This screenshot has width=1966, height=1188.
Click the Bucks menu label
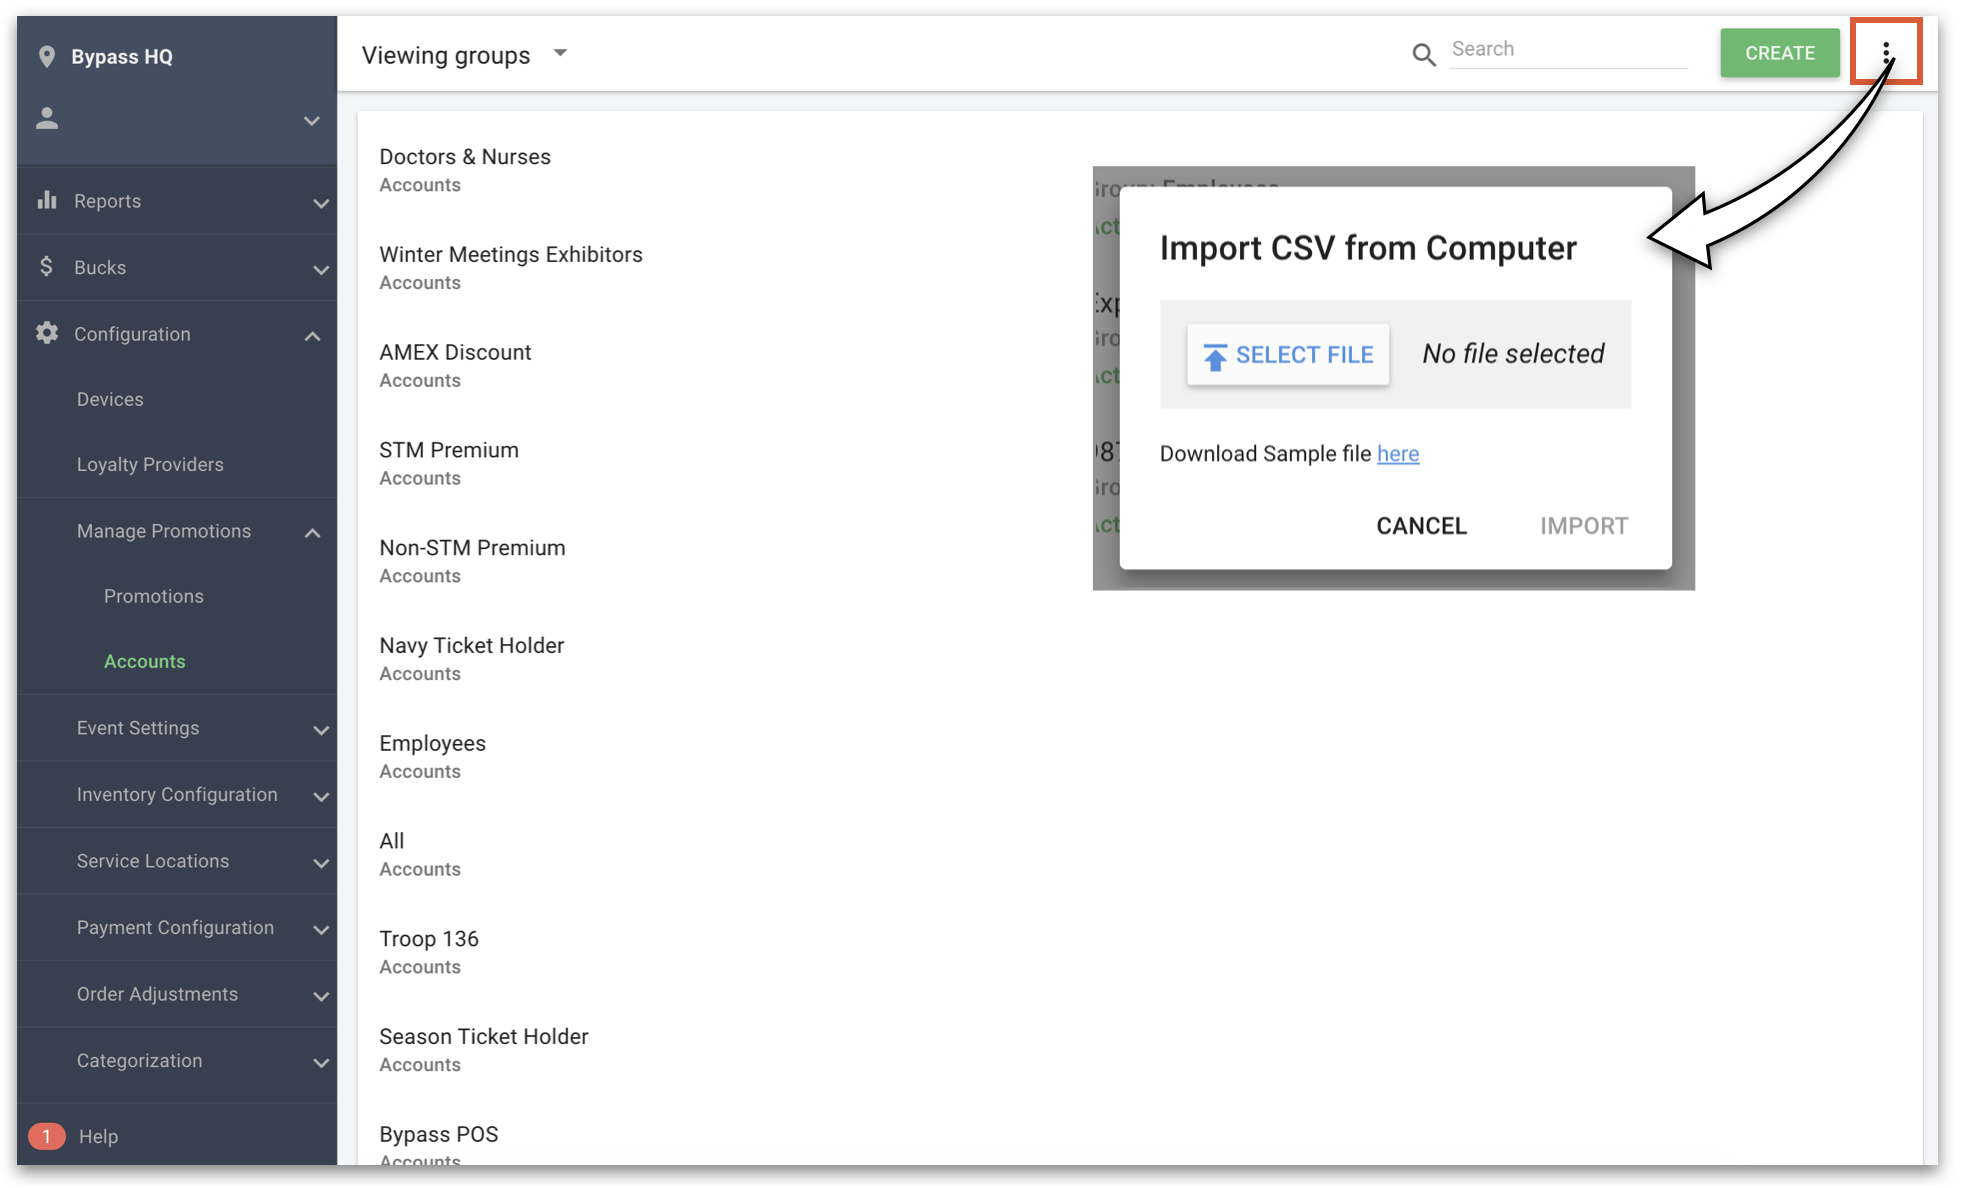(x=100, y=267)
